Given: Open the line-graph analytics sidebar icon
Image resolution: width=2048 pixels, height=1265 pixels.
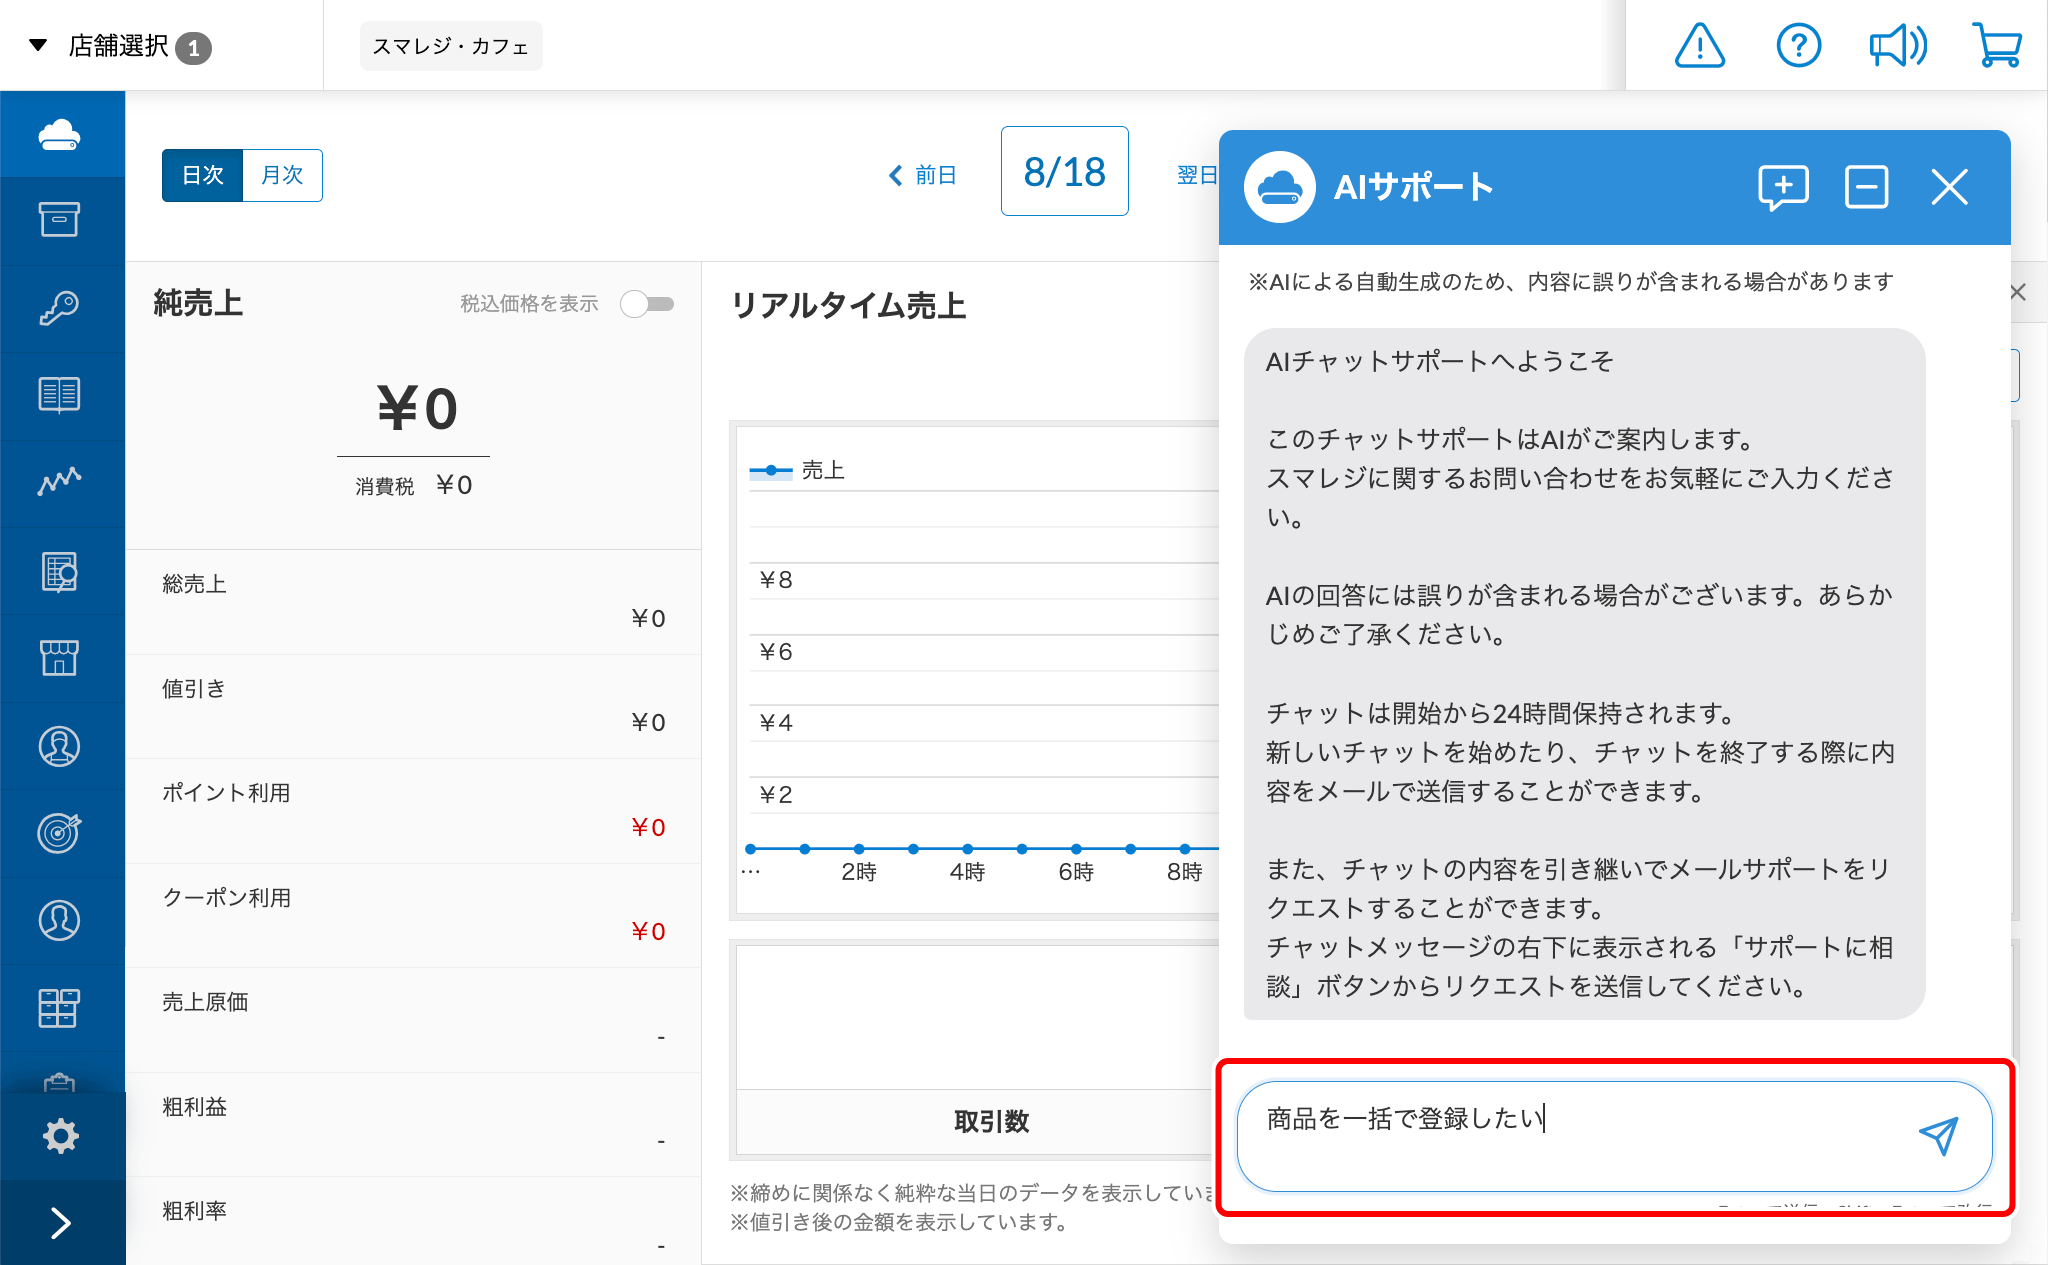Looking at the screenshot, I should (60, 481).
